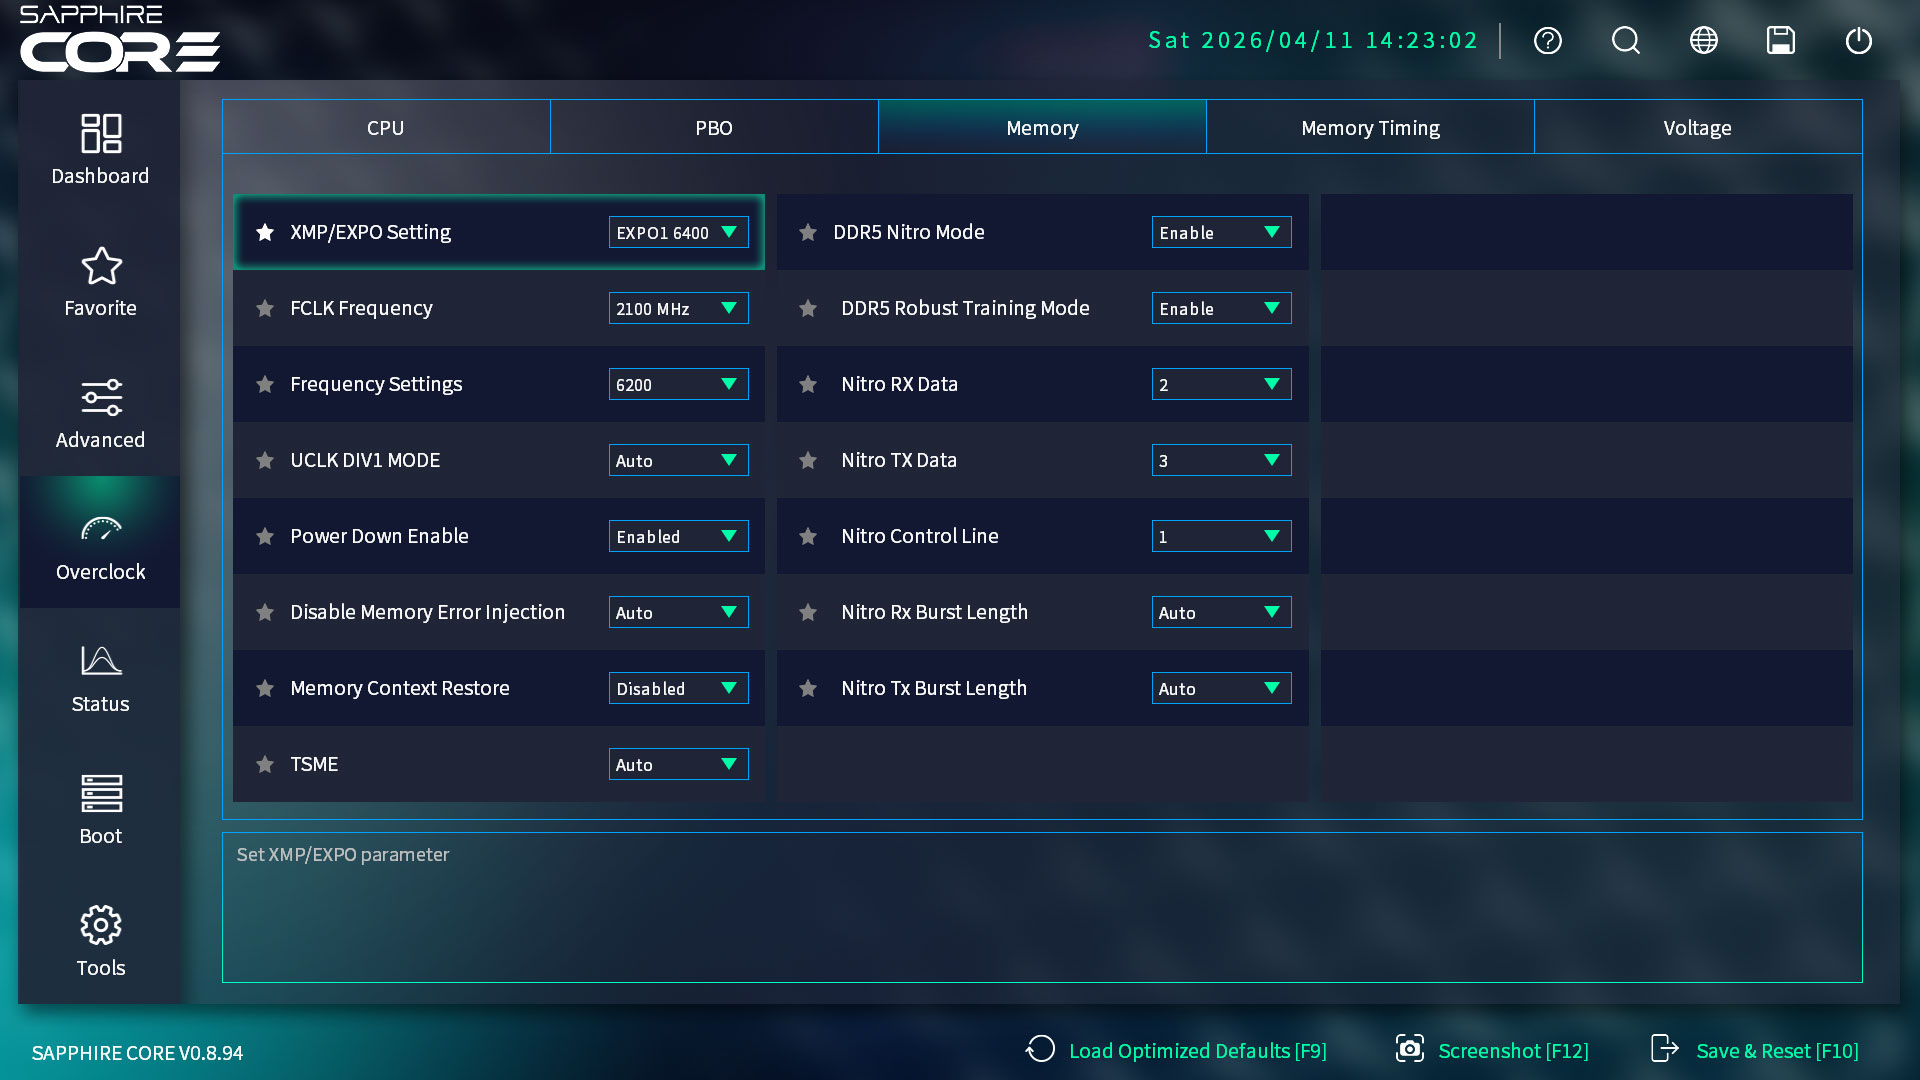
Task: Open language selection globe icon
Action: point(1703,41)
